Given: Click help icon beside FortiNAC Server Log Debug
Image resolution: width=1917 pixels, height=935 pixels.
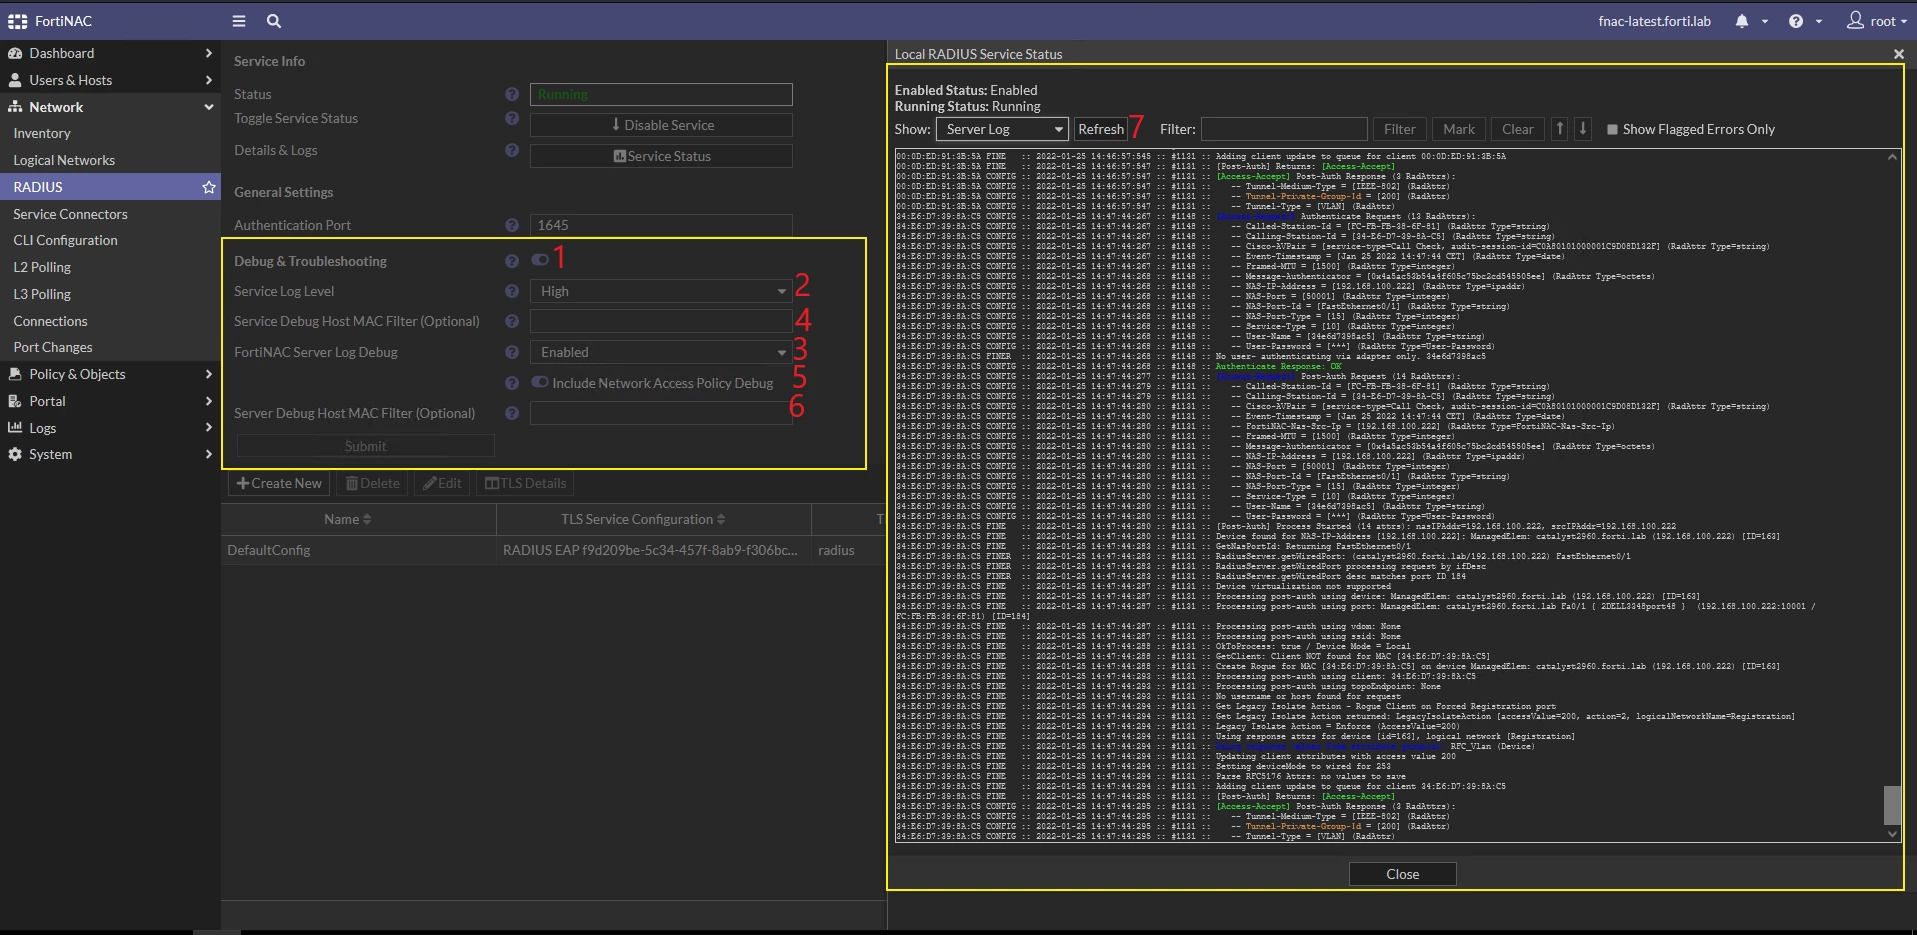Looking at the screenshot, I should tap(512, 352).
